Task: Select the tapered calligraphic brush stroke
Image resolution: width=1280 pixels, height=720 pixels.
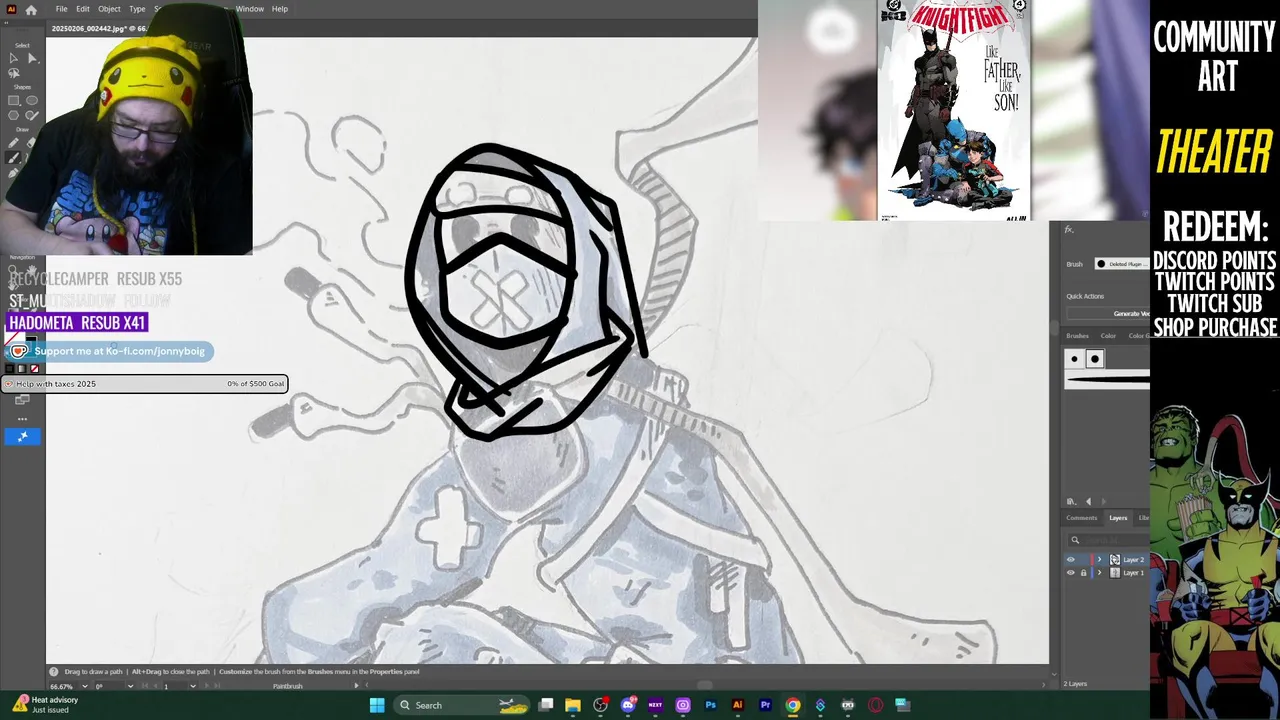Action: [x=1107, y=379]
